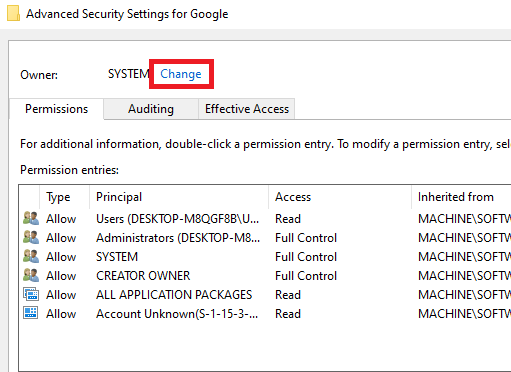511x372 pixels.
Task: Click the inherited path in the SYSTEM row
Action: tap(464, 257)
